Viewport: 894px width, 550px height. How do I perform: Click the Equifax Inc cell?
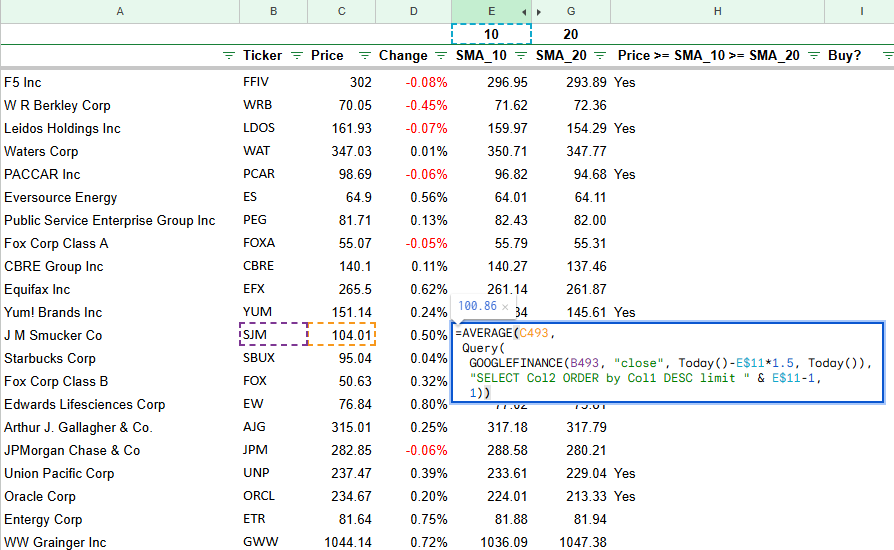click(x=120, y=290)
